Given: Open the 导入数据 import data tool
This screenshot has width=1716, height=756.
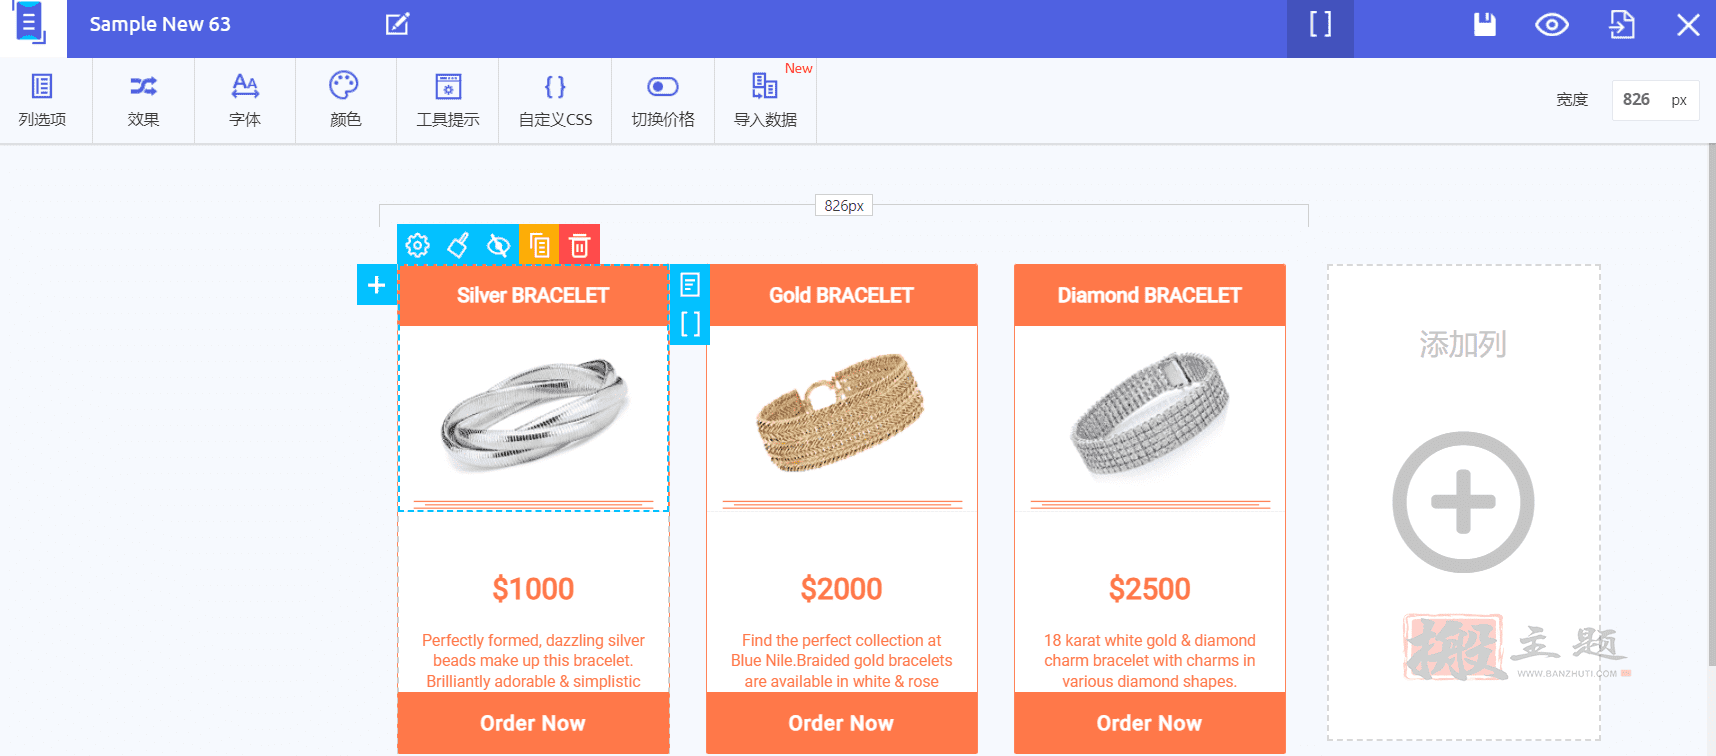Looking at the screenshot, I should (765, 100).
